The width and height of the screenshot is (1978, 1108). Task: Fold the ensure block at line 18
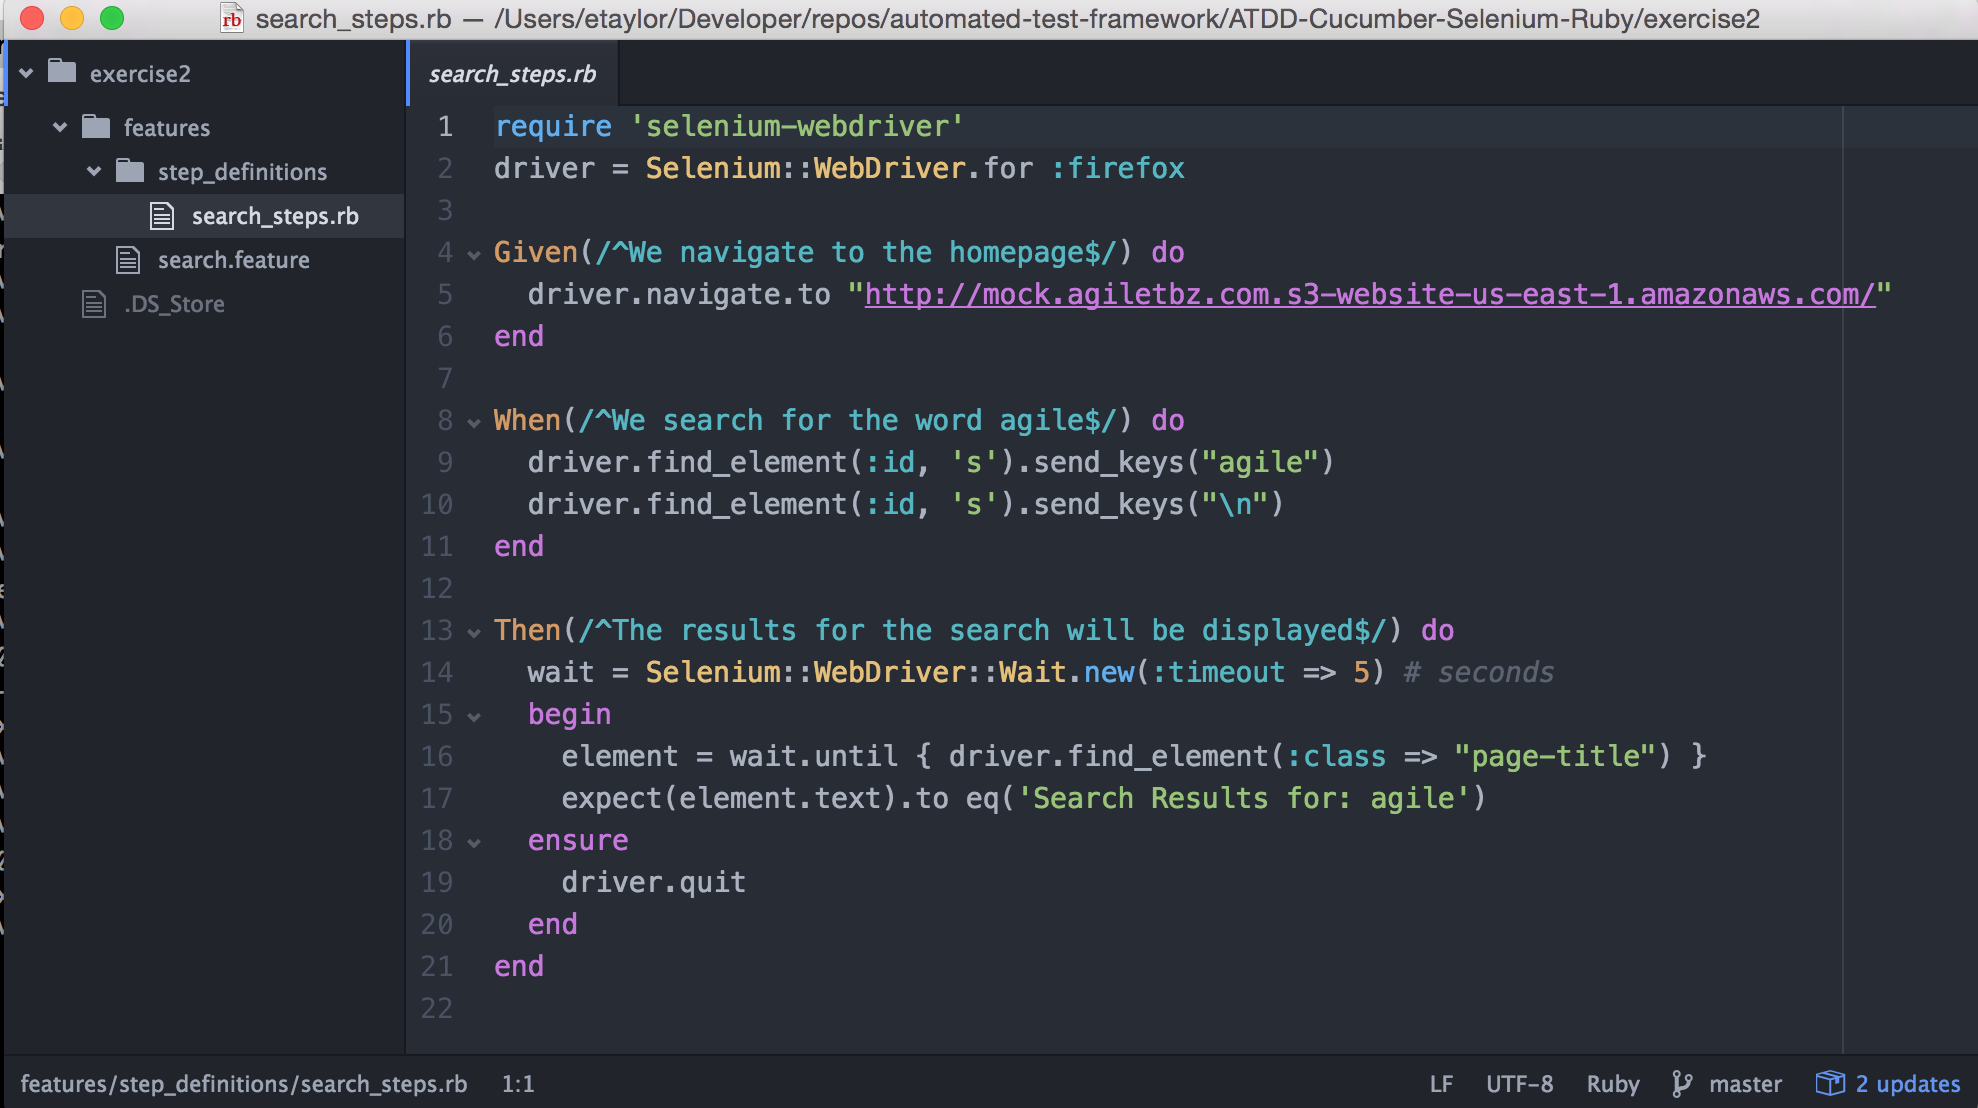(474, 842)
